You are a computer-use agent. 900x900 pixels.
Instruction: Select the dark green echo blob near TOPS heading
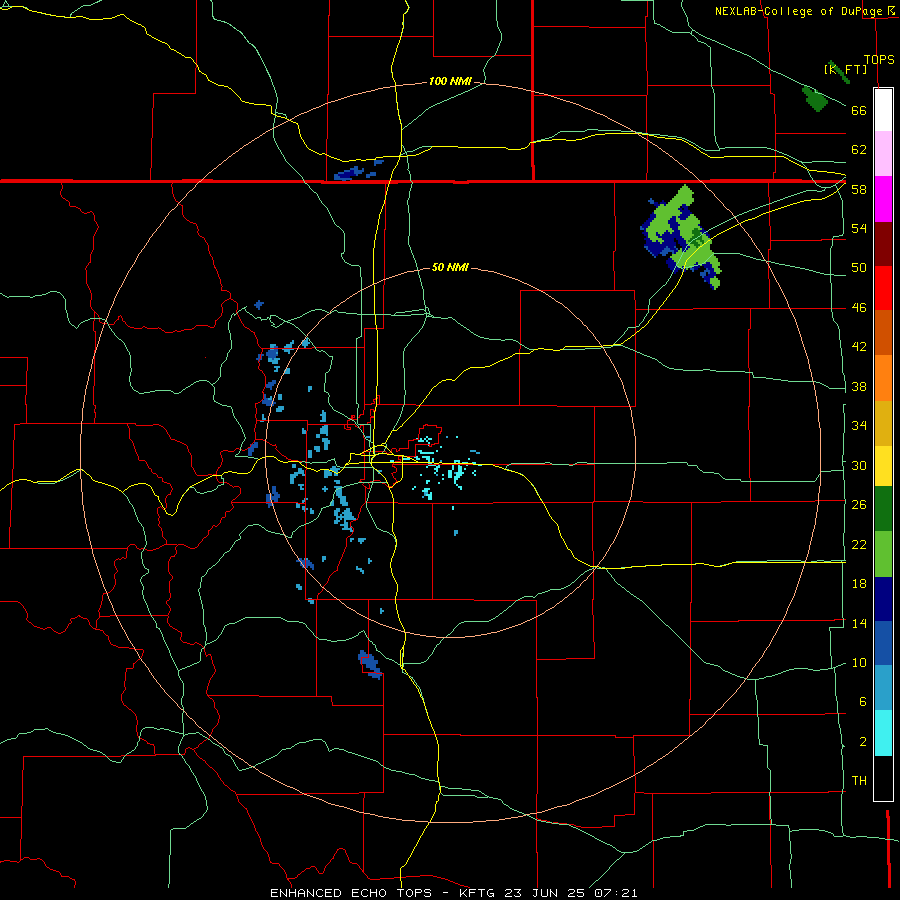815,99
